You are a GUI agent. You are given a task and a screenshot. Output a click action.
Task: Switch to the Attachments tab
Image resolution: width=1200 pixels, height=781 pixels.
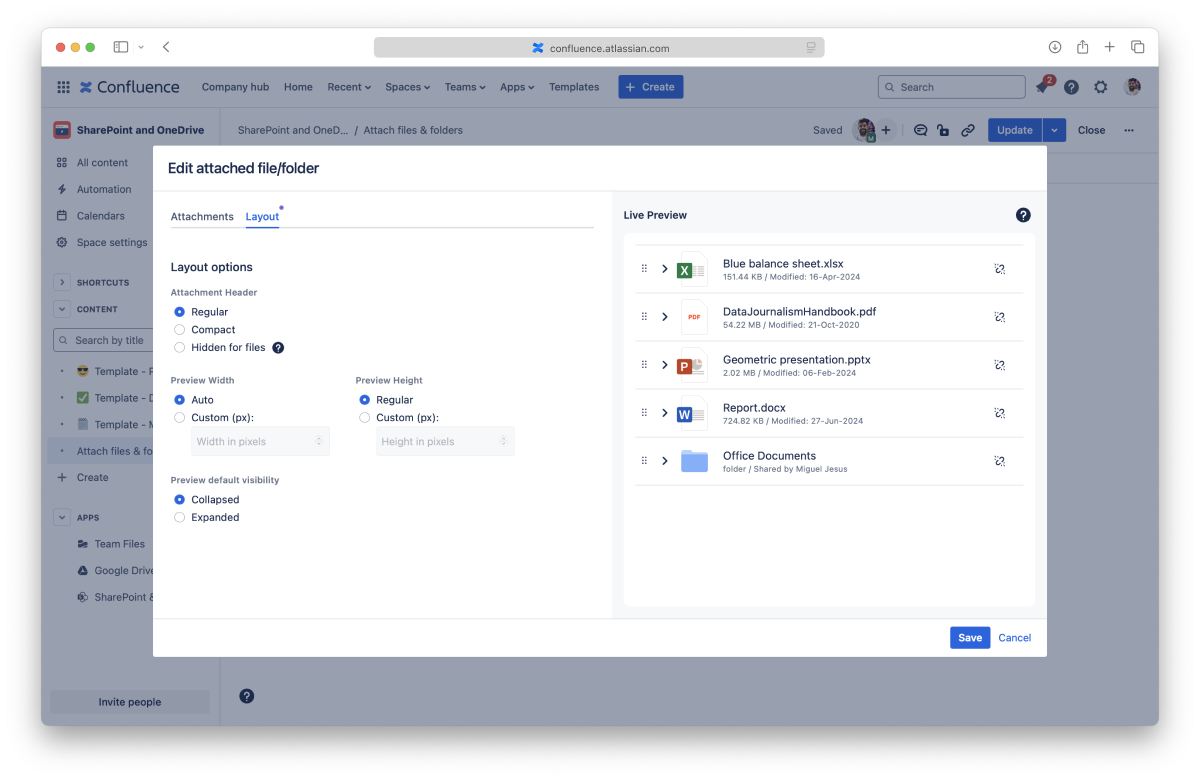tap(202, 217)
